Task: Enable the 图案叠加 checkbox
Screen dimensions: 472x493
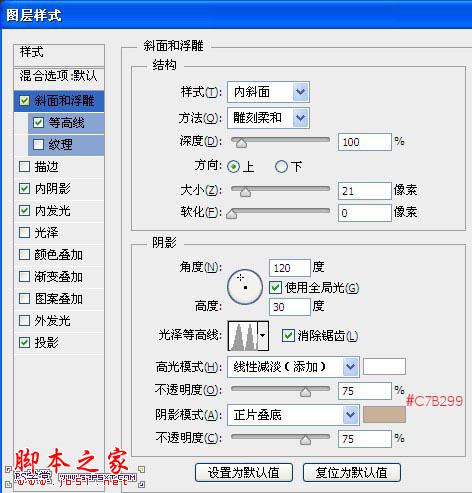Action: [x=24, y=299]
